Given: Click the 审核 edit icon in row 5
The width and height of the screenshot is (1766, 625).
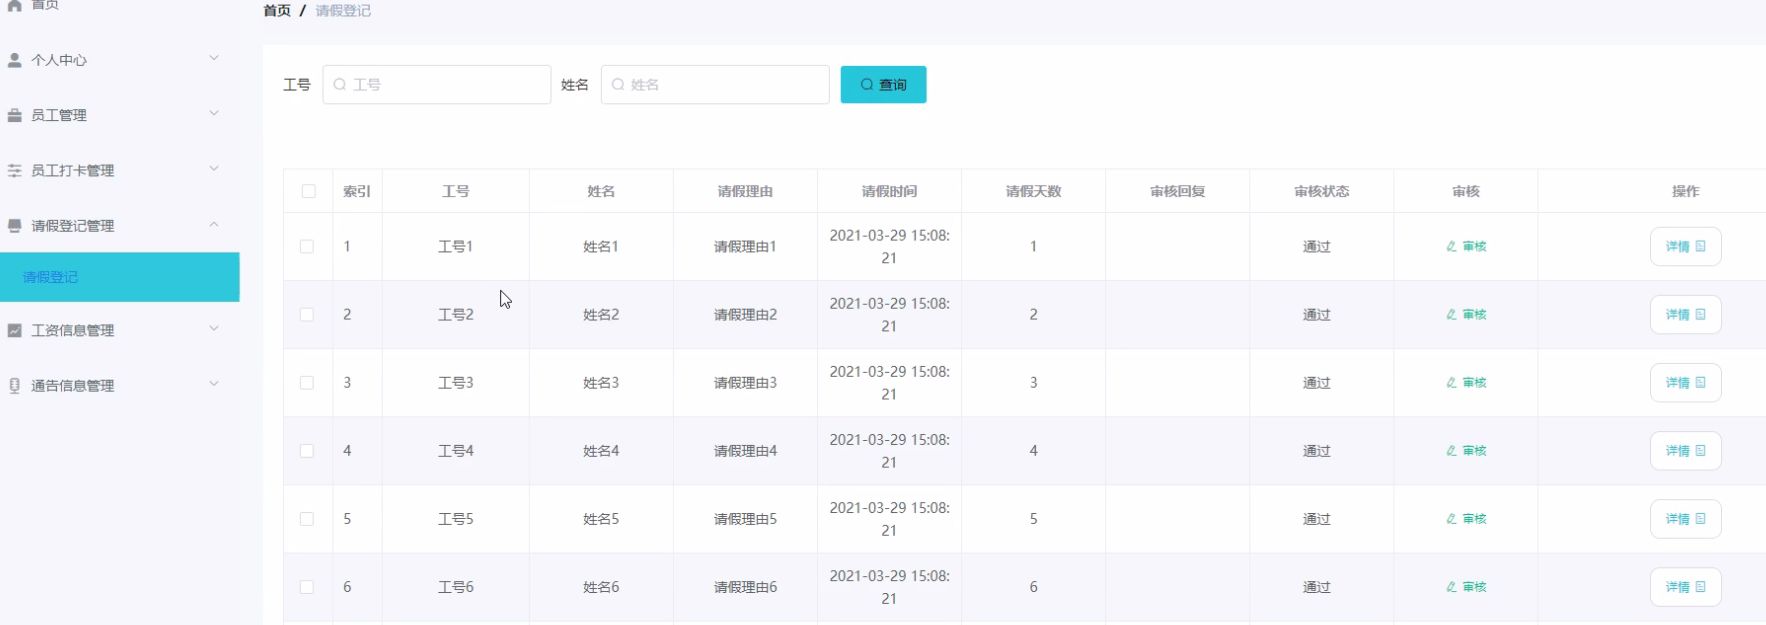Looking at the screenshot, I should click(1451, 519).
